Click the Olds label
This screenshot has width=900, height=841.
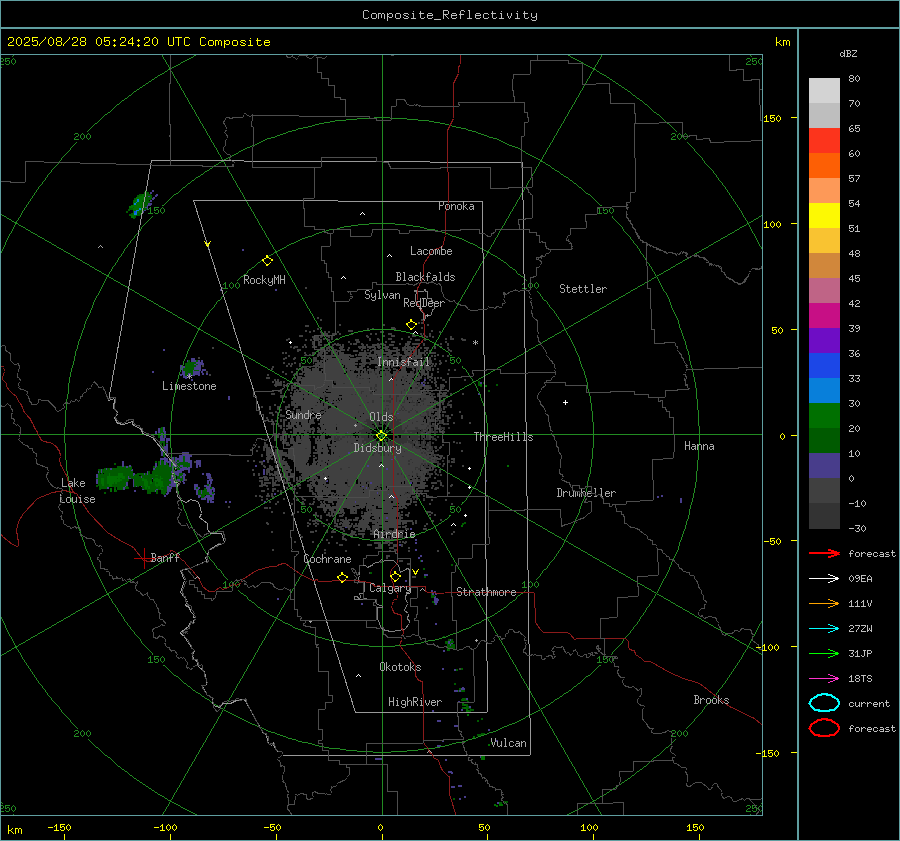381,417
